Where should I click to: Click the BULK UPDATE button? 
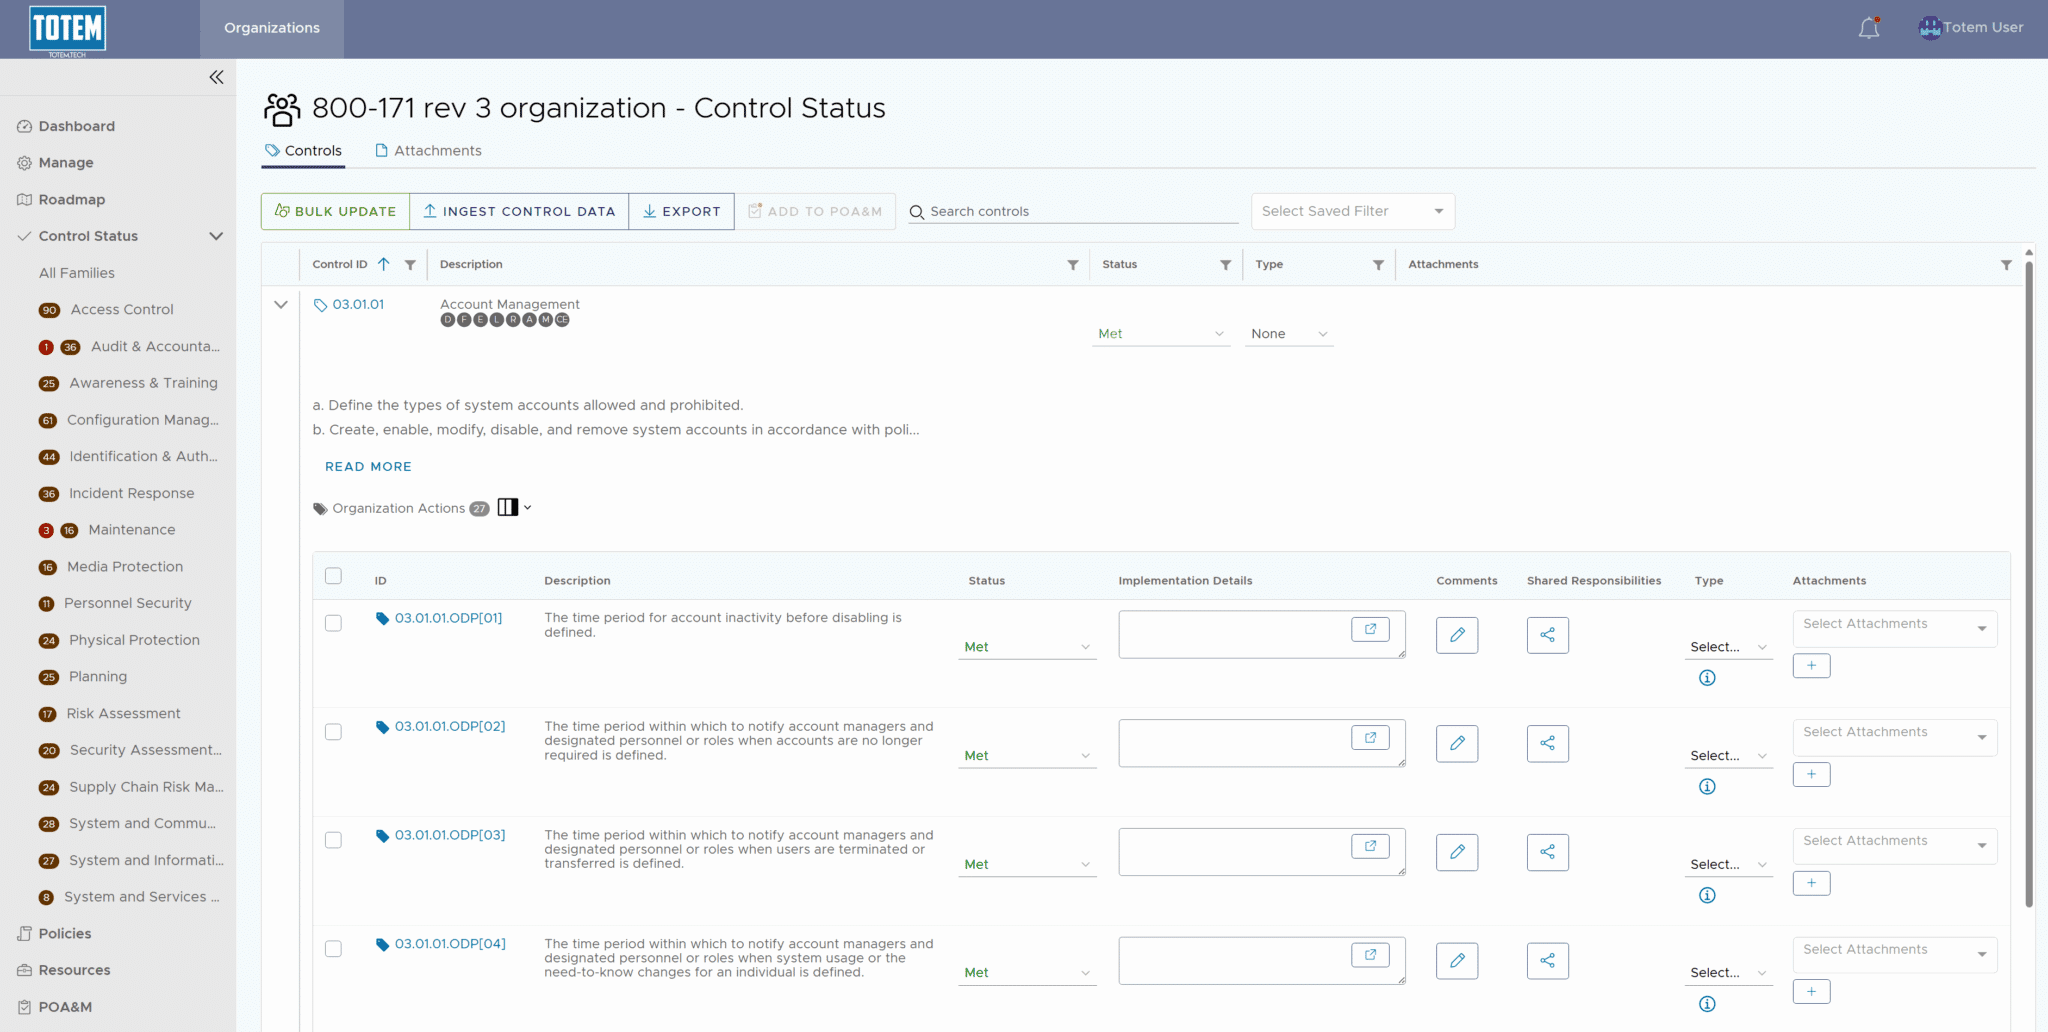pos(335,211)
